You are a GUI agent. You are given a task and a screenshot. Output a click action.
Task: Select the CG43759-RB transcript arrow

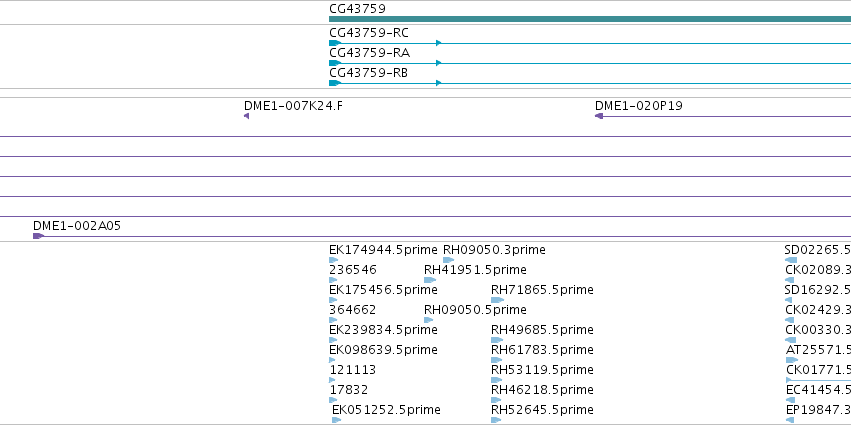pos(590,83)
